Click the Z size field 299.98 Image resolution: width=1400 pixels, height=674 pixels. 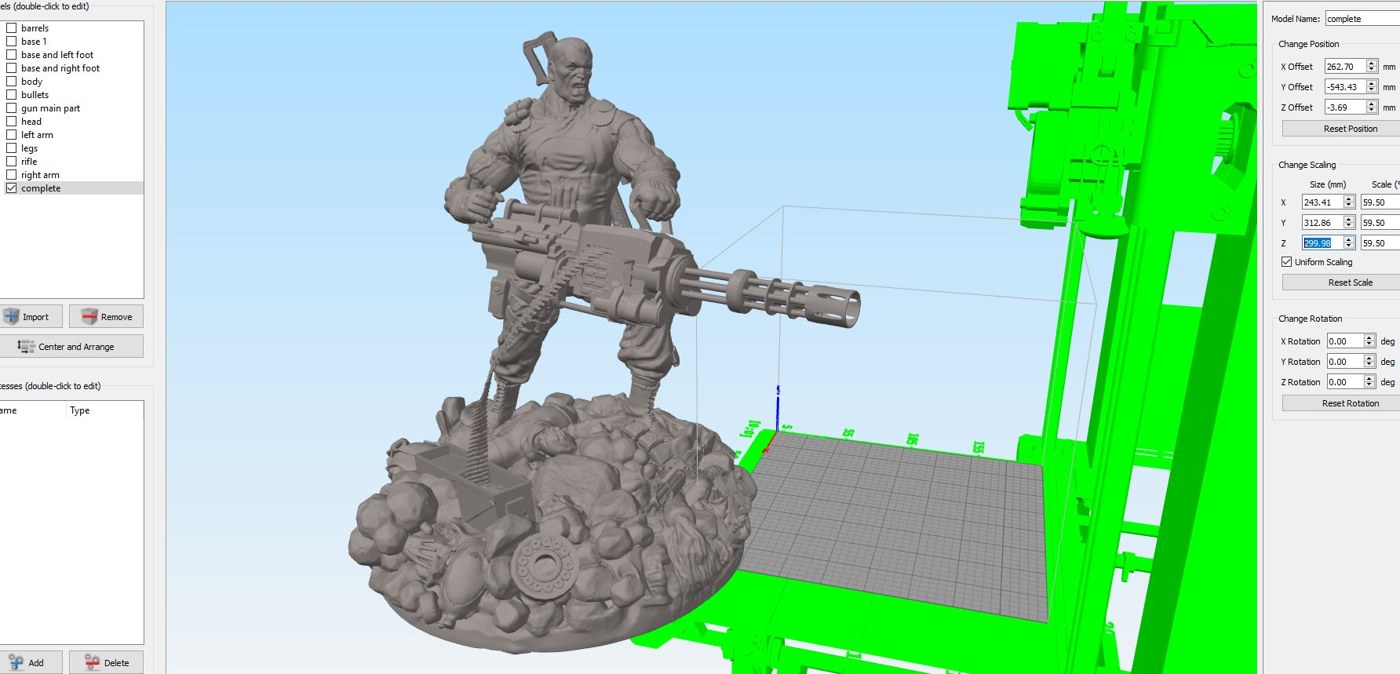point(1322,243)
